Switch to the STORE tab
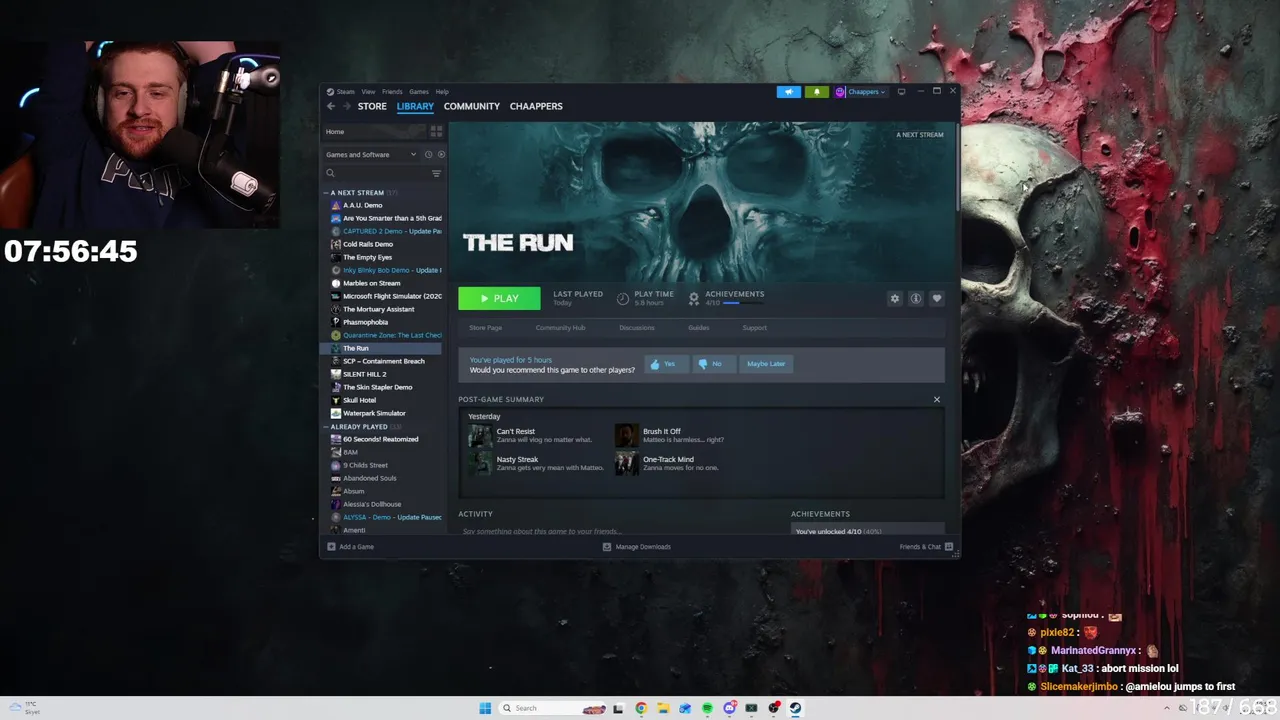Screen dimensions: 1280x720 [x=372, y=106]
